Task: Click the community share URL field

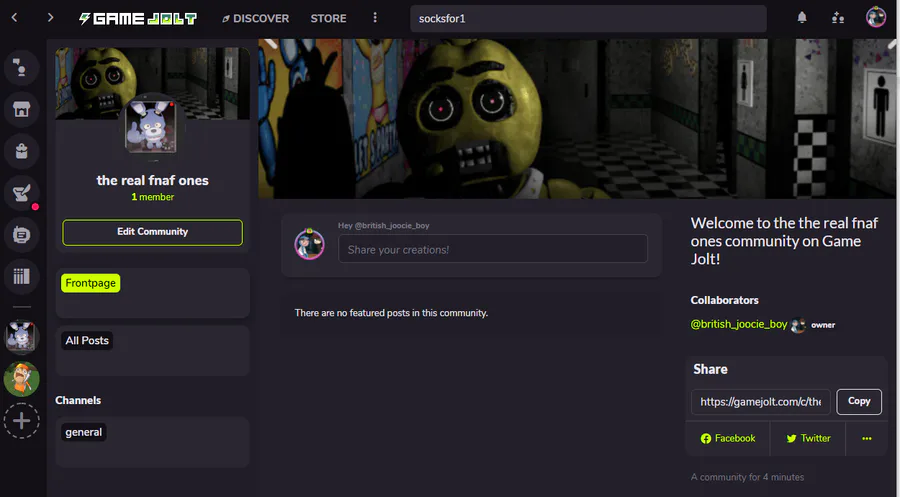Action: 761,402
